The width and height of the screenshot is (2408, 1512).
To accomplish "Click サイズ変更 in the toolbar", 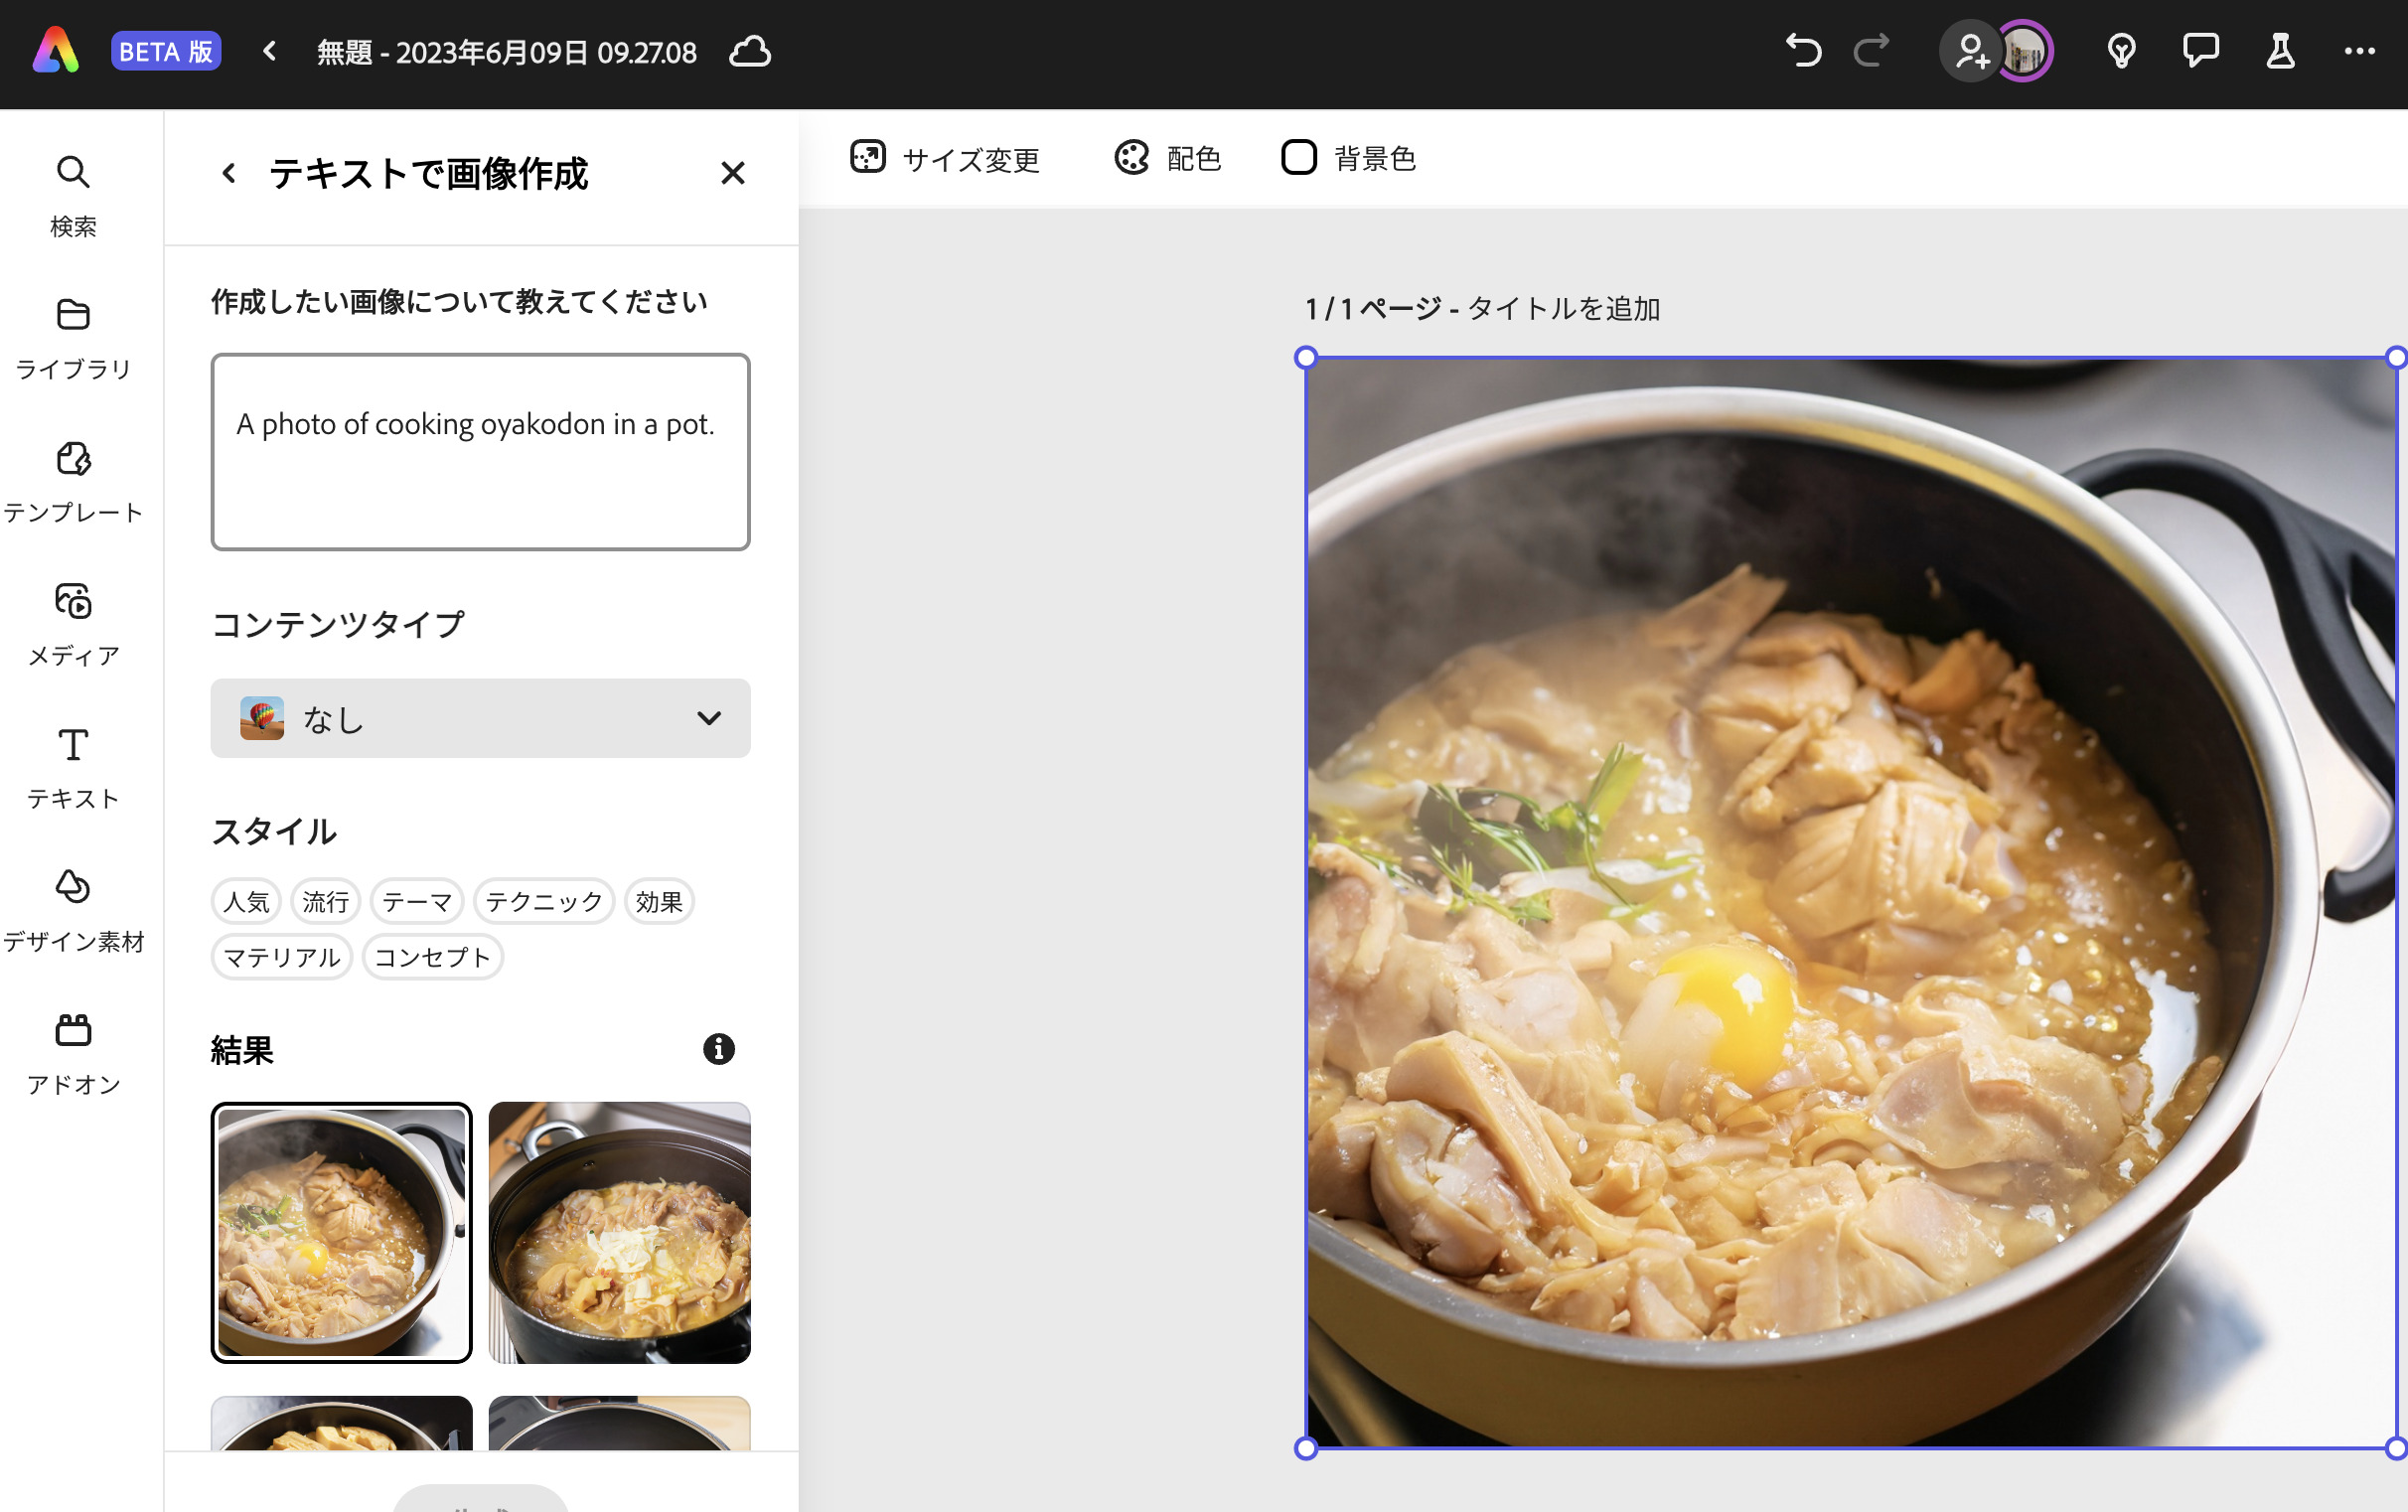I will 945,158.
